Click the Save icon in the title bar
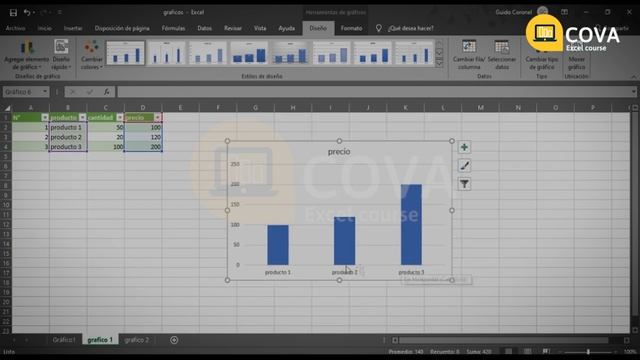Image resolution: width=640 pixels, height=360 pixels. (13, 13)
